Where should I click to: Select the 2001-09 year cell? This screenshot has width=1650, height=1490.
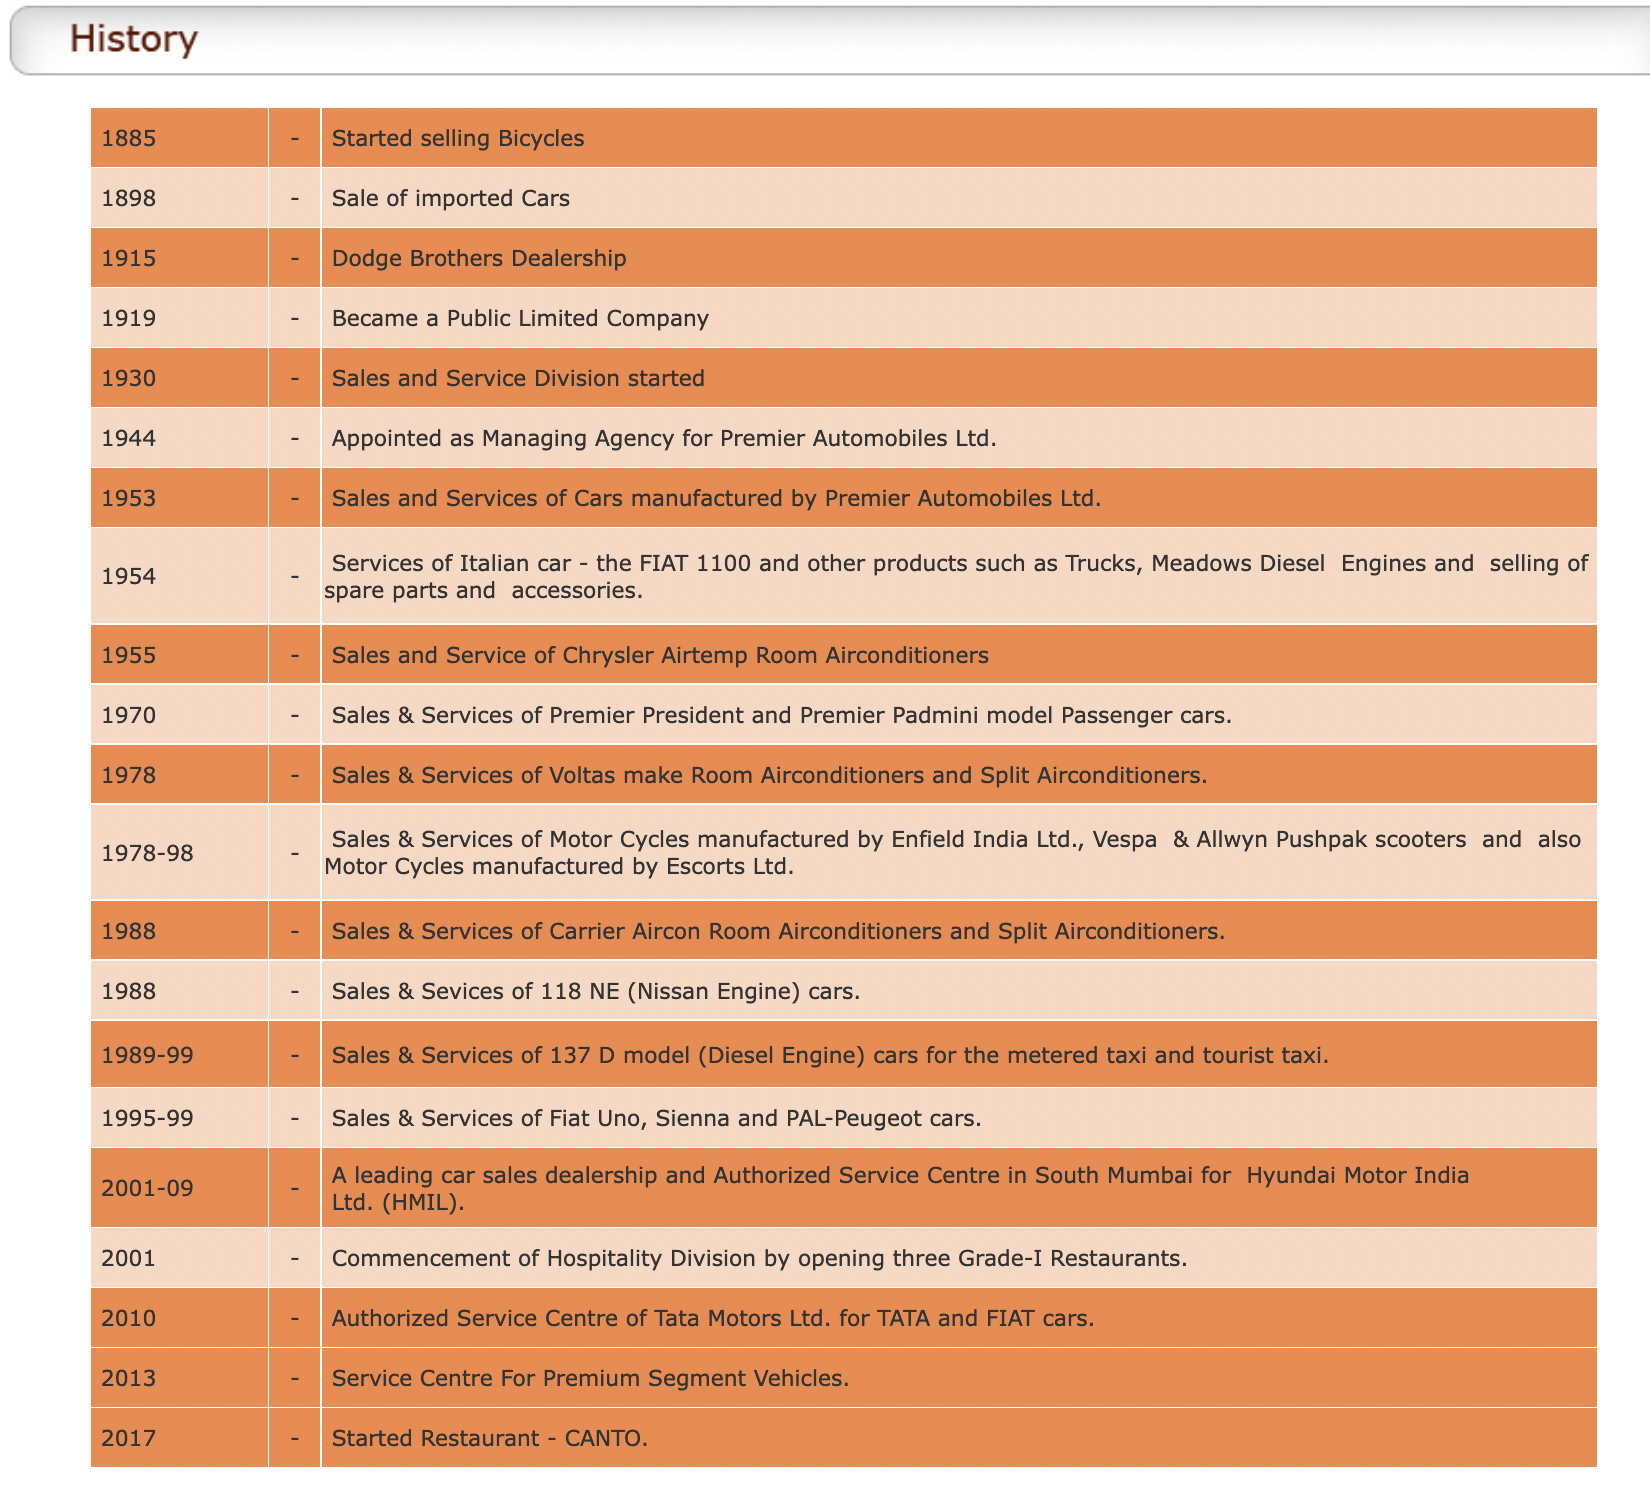point(179,1188)
